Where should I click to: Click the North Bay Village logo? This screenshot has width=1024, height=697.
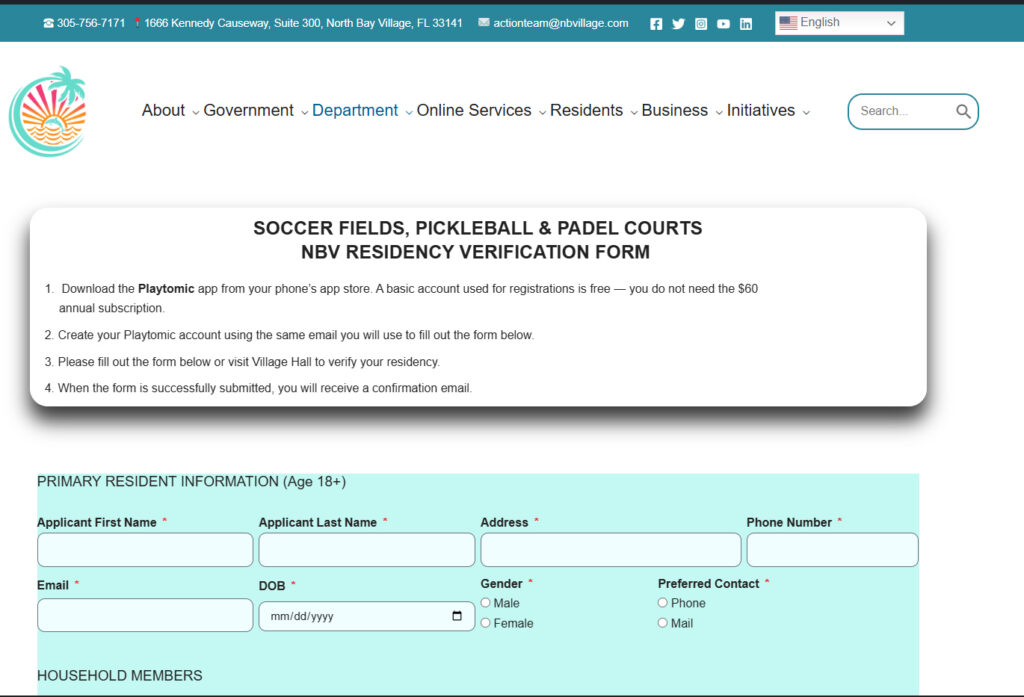(x=48, y=111)
